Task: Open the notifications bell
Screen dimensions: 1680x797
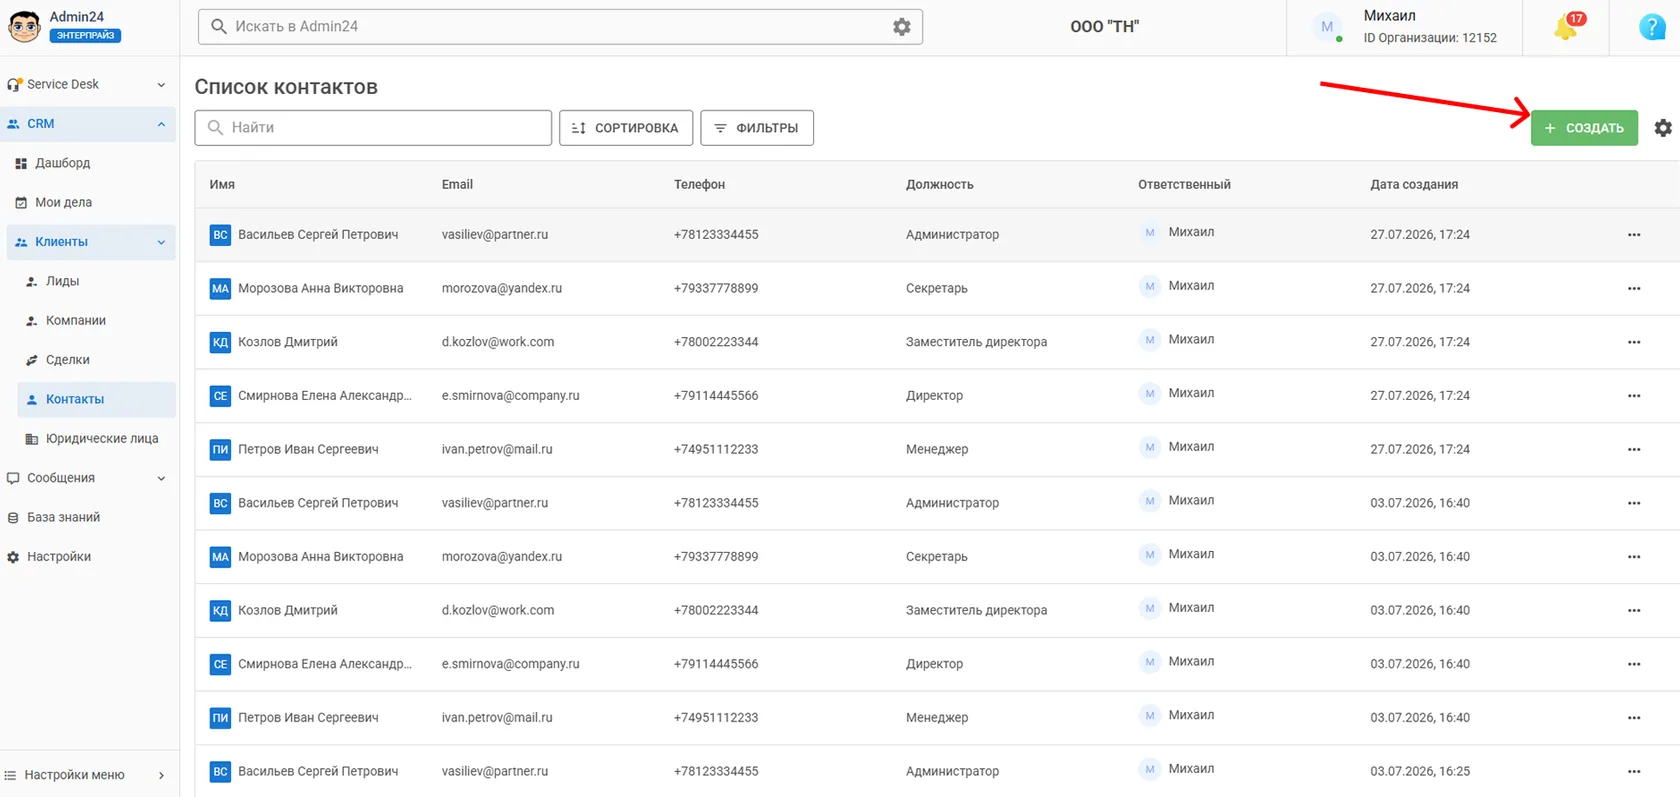Action: click(x=1566, y=27)
